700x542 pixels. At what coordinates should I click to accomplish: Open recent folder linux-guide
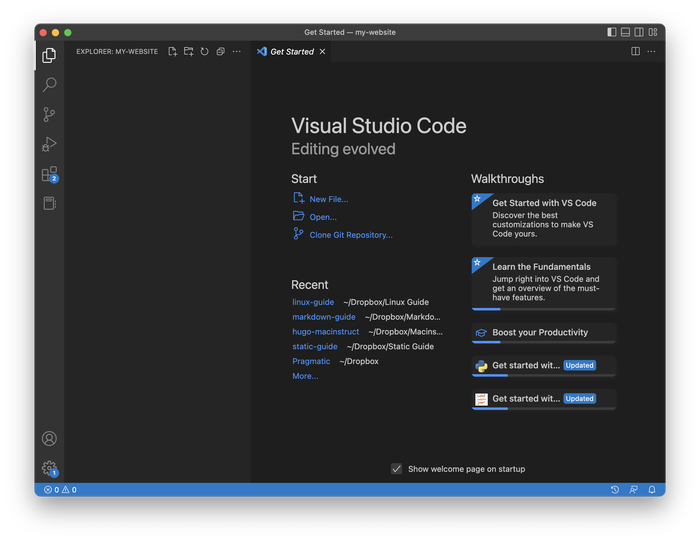pos(313,302)
